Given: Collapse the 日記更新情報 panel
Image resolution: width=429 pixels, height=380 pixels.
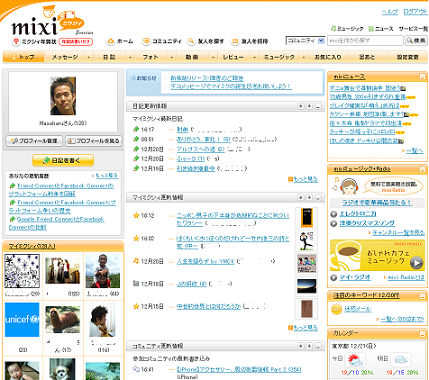Looking at the screenshot, I should pos(318,106).
